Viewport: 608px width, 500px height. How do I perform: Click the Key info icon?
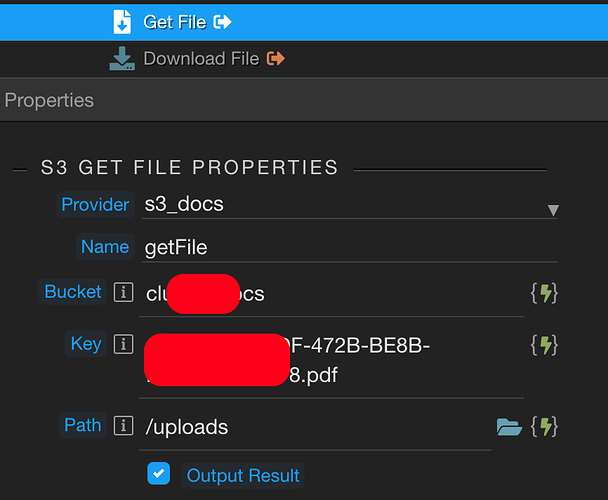[x=124, y=344]
